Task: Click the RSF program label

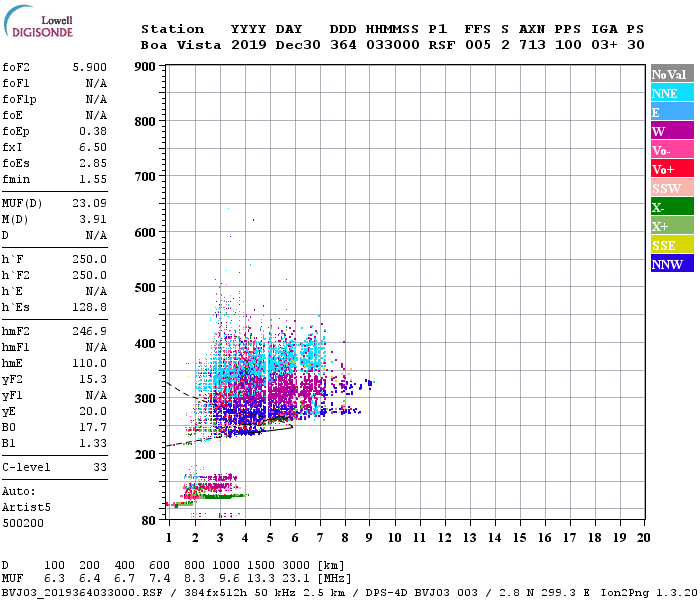Action: (x=442, y=45)
